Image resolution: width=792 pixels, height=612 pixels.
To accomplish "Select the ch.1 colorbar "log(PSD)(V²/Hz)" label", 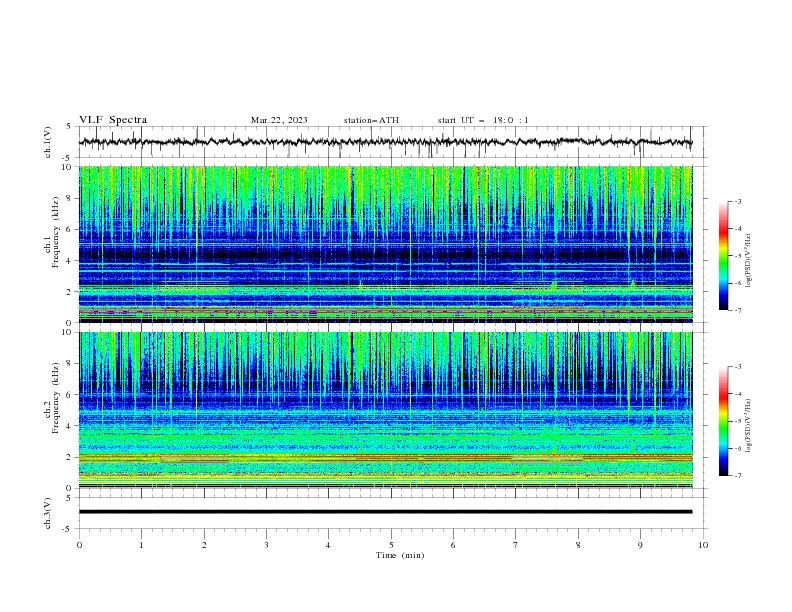I will coord(749,261).
